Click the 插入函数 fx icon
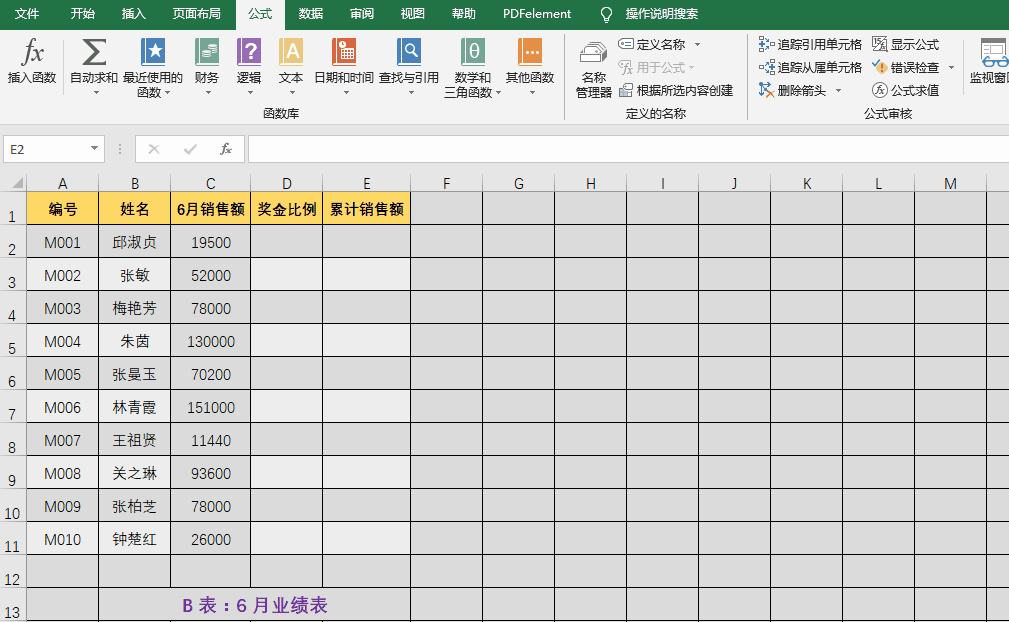Image resolution: width=1009 pixels, height=622 pixels. (32, 52)
